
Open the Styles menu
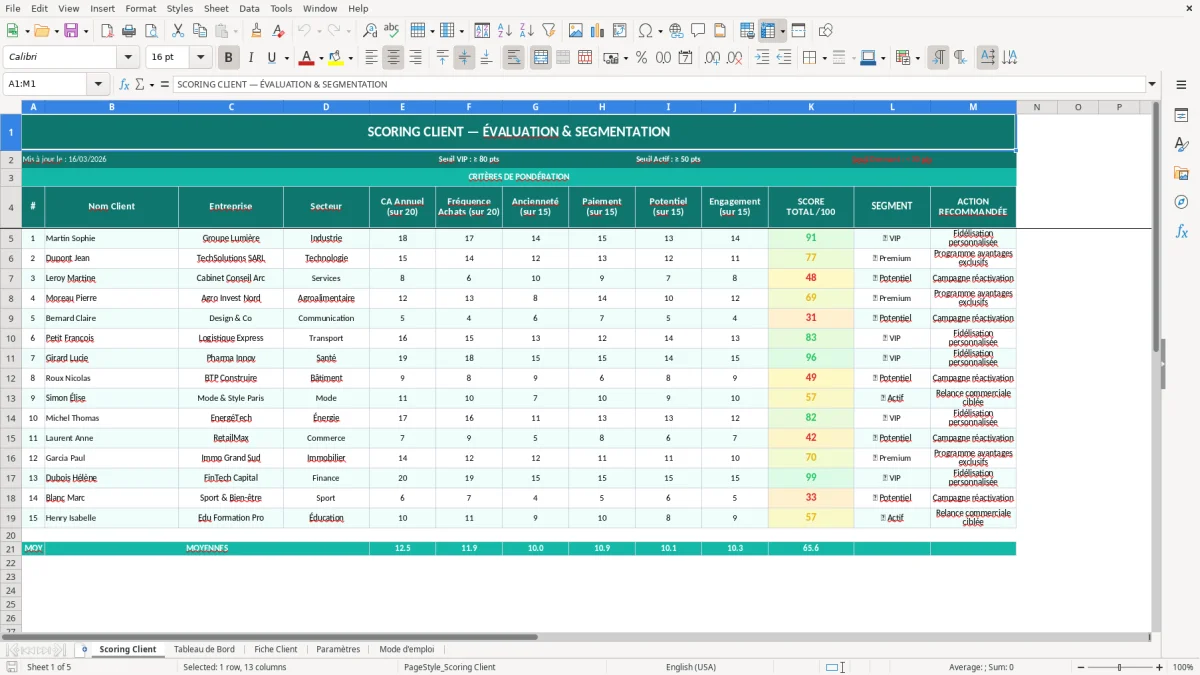[180, 8]
